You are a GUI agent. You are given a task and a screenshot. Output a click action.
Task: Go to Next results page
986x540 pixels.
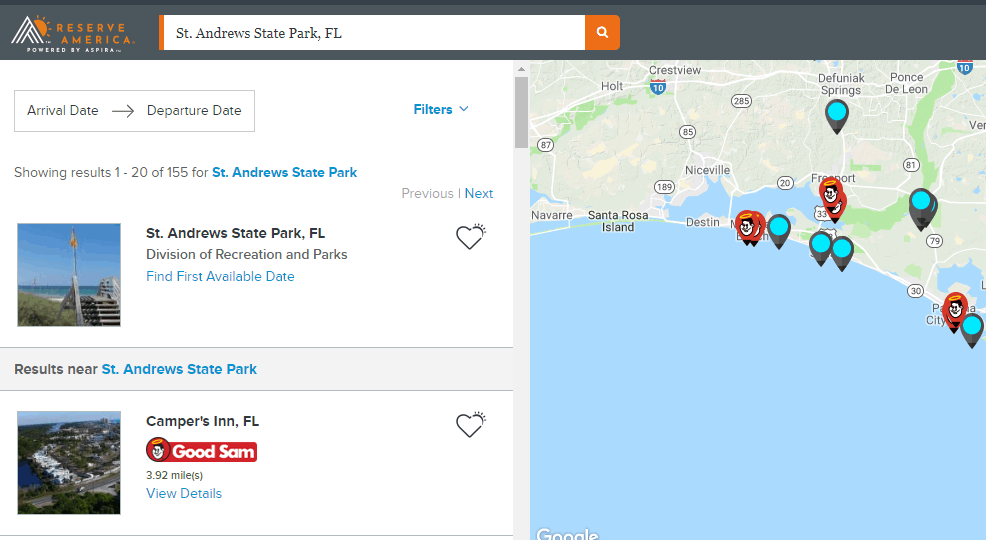coord(479,194)
